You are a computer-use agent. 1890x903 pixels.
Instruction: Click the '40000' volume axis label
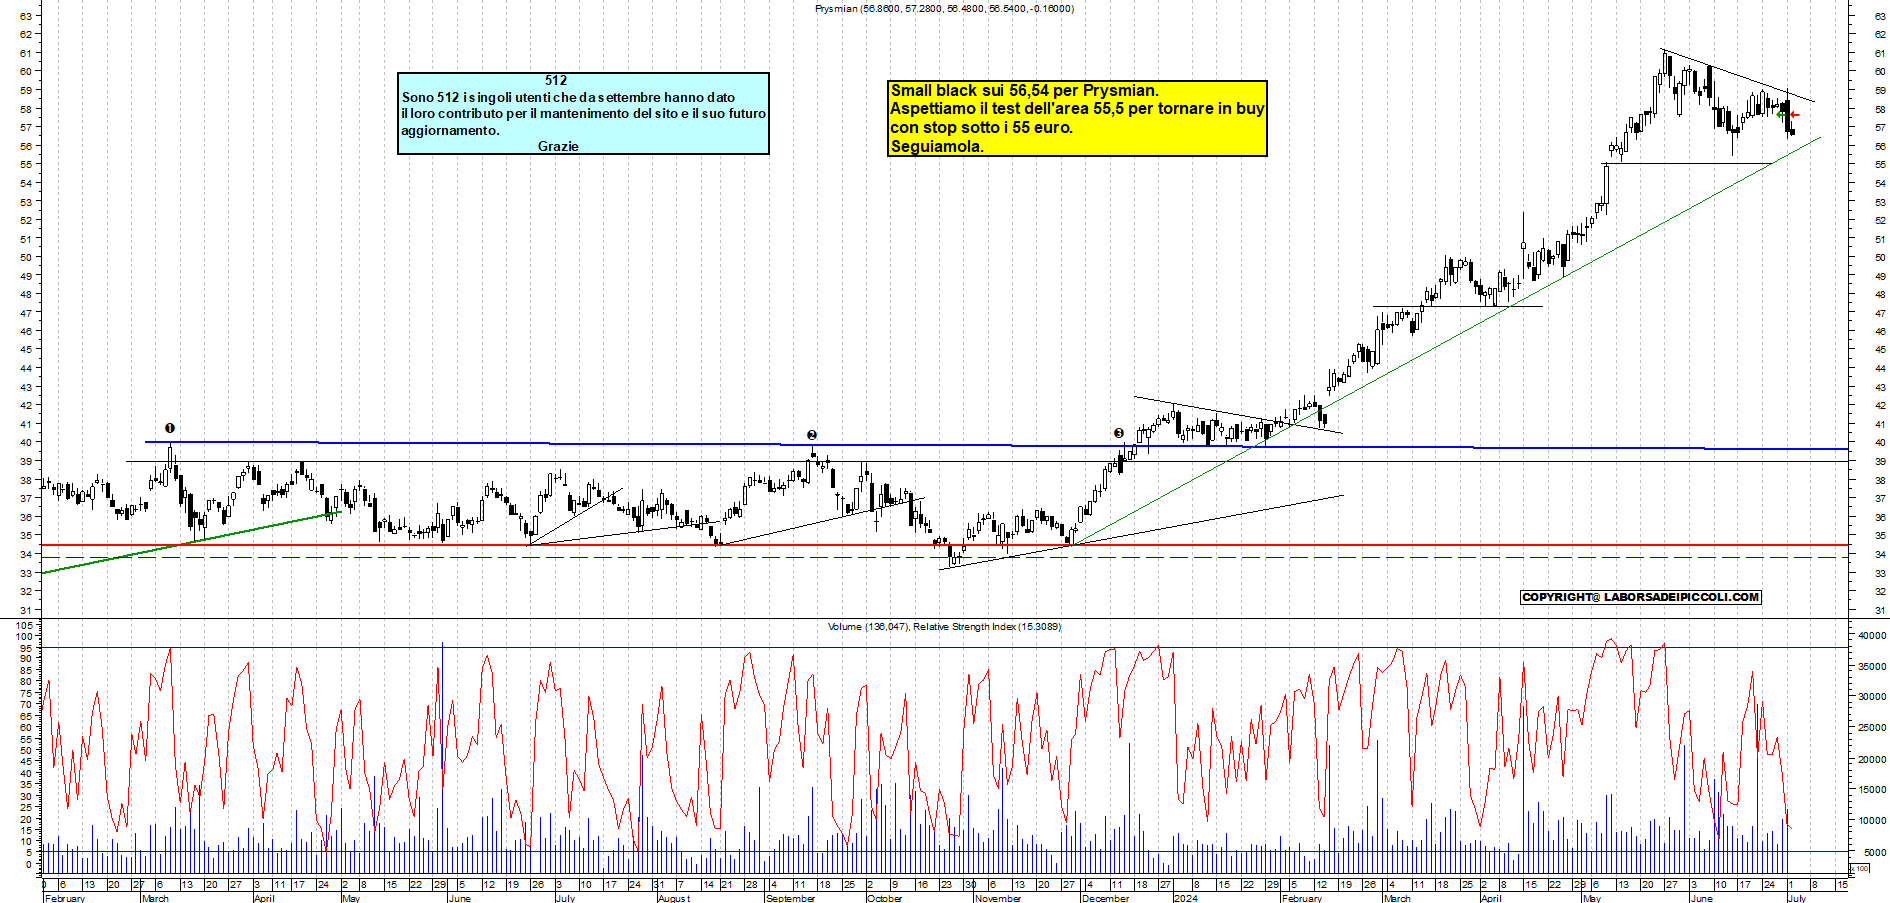(1872, 635)
